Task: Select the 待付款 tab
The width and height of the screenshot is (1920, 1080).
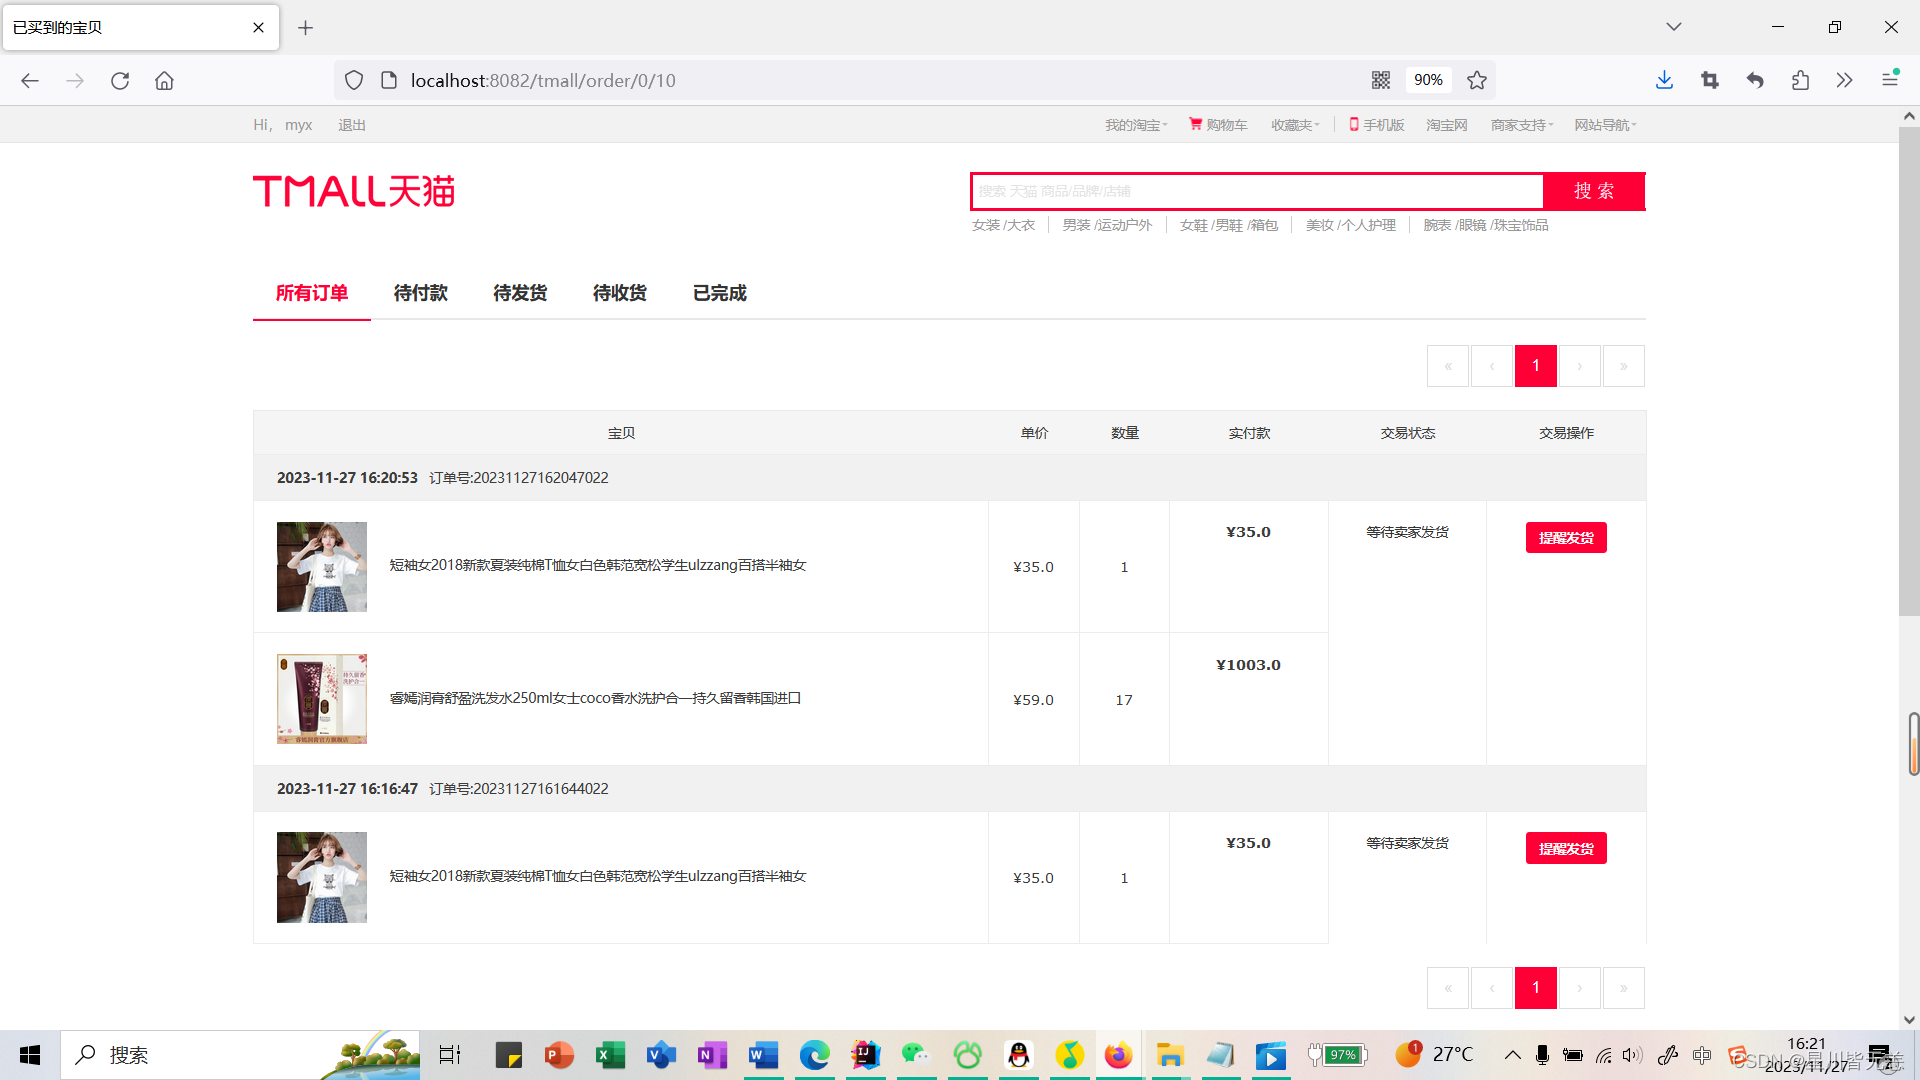Action: (421, 293)
